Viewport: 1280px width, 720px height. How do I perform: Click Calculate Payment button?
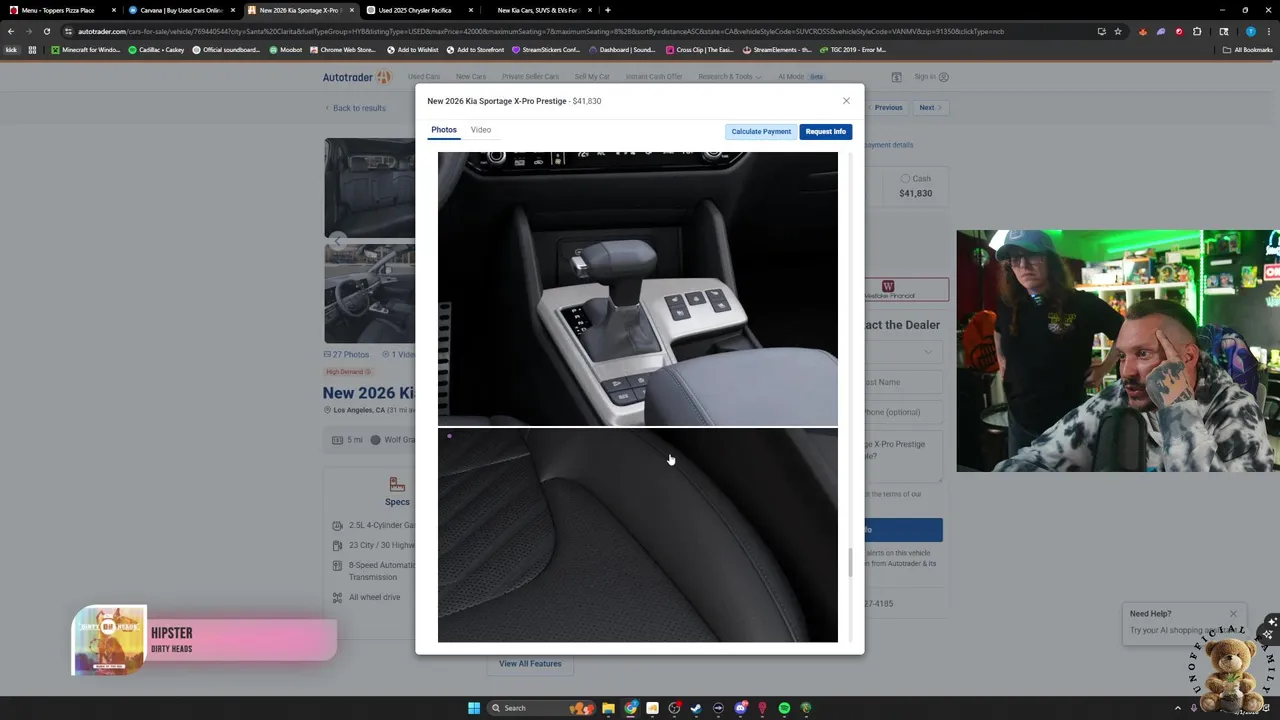point(761,131)
